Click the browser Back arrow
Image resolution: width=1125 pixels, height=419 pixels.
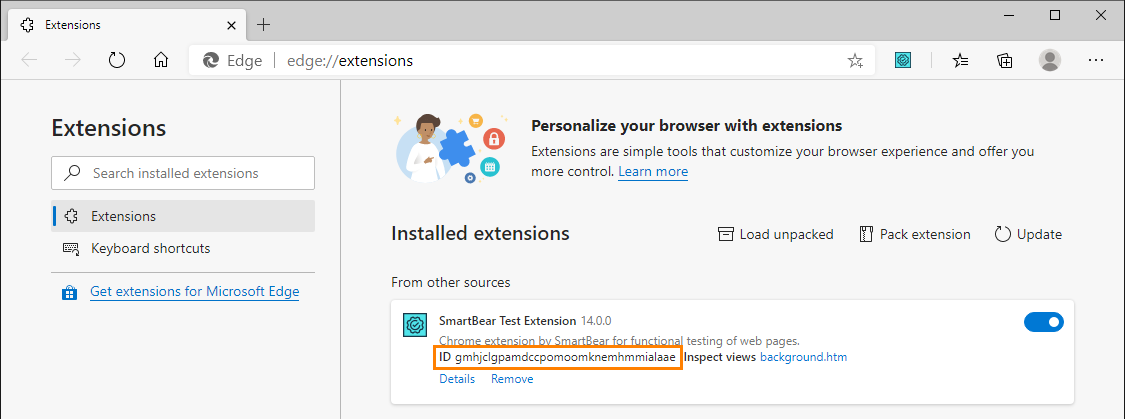coord(29,60)
